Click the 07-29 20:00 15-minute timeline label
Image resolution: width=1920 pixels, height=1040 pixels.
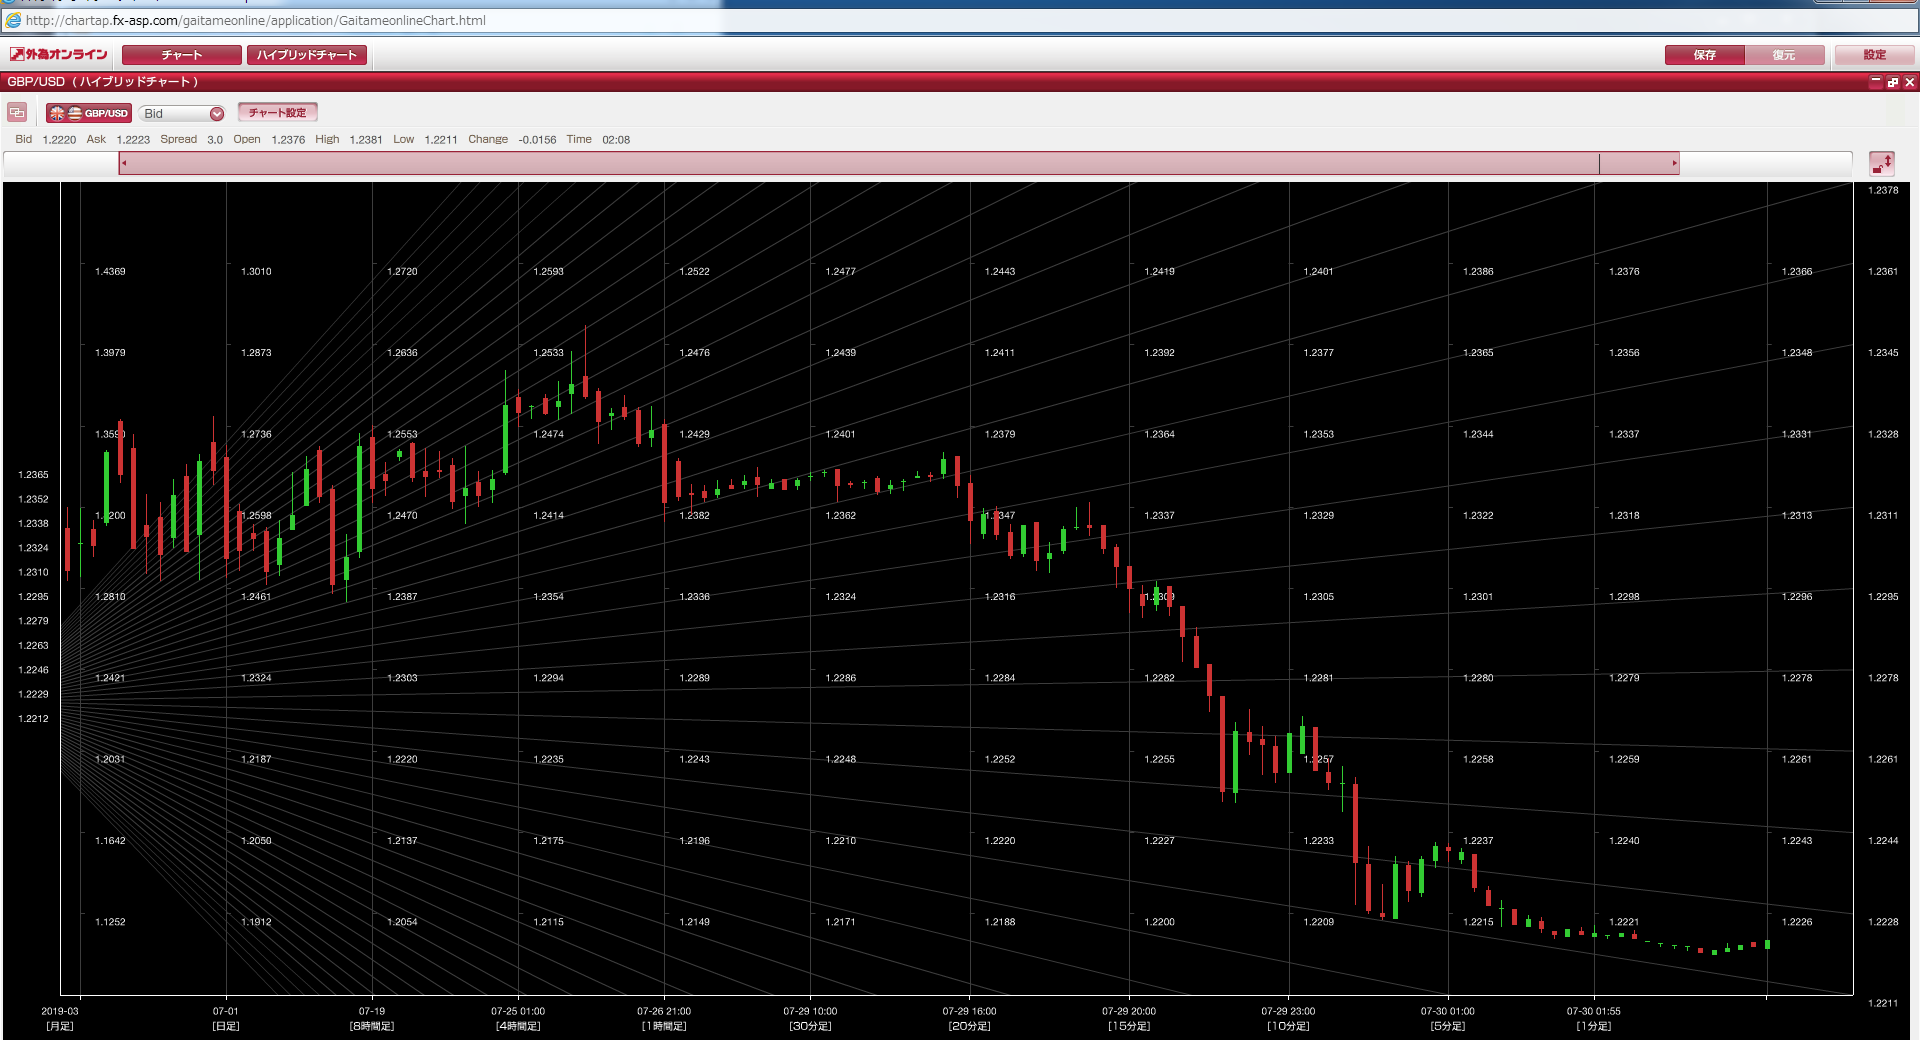click(x=1129, y=1018)
